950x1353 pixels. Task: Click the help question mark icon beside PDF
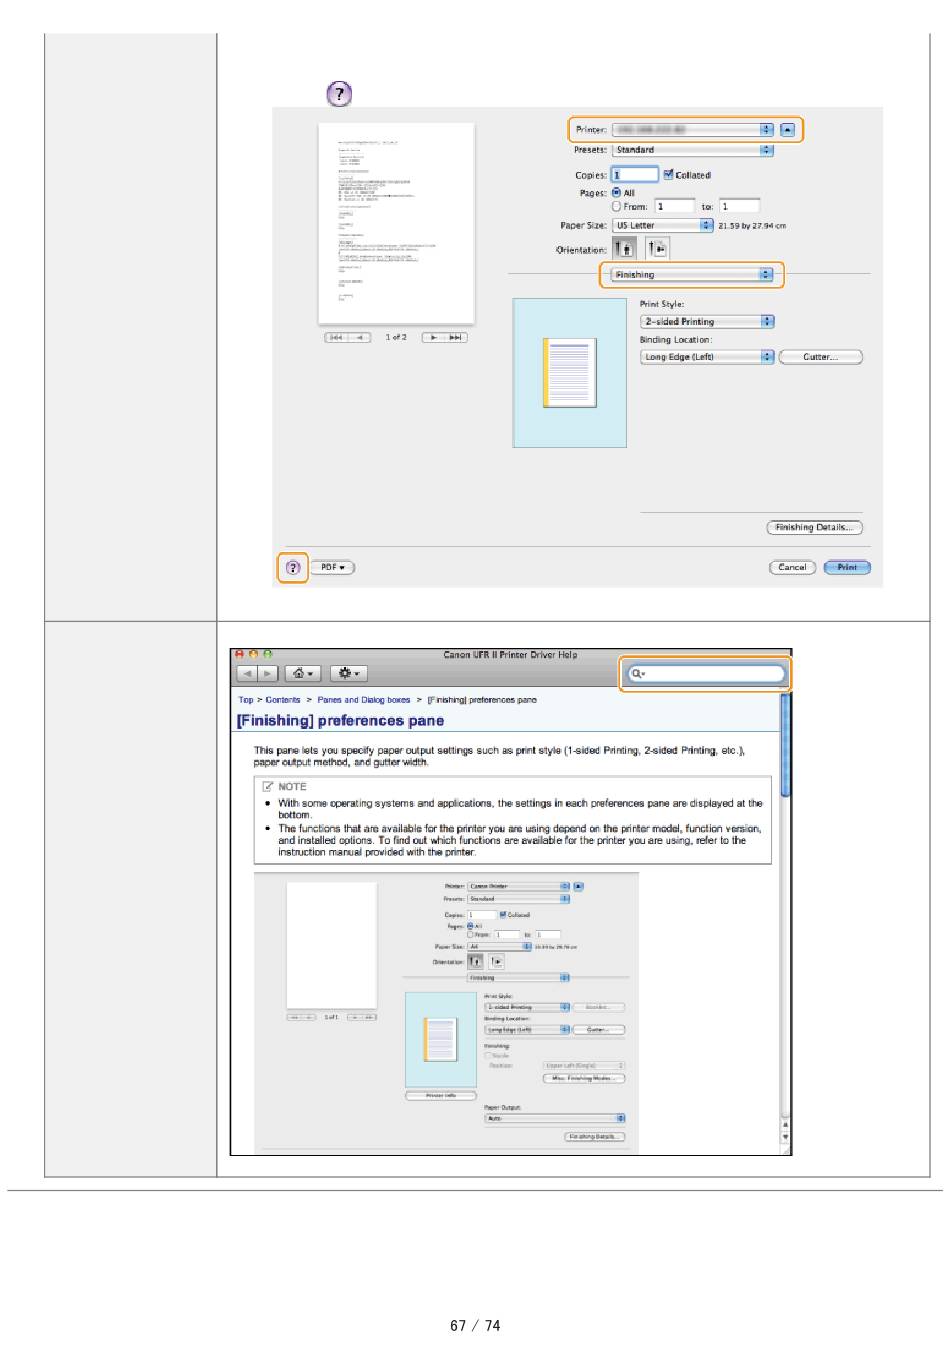(293, 568)
